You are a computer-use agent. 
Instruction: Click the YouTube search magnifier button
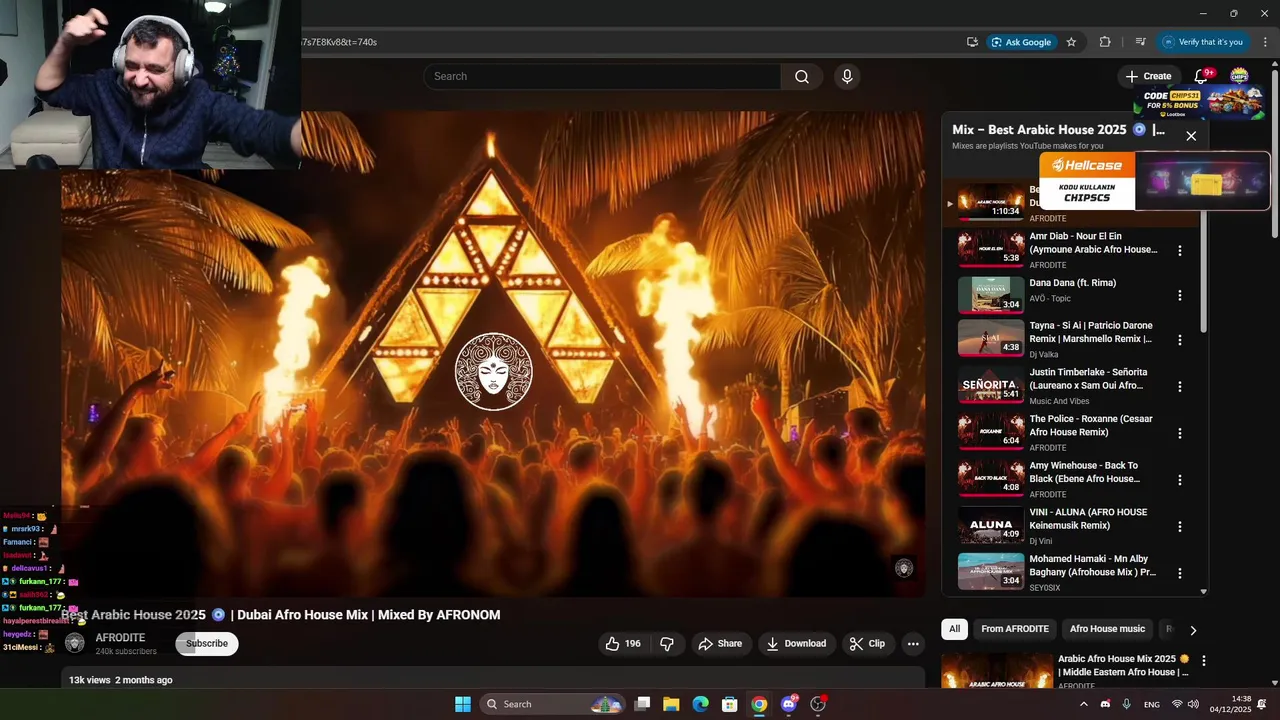pos(802,77)
